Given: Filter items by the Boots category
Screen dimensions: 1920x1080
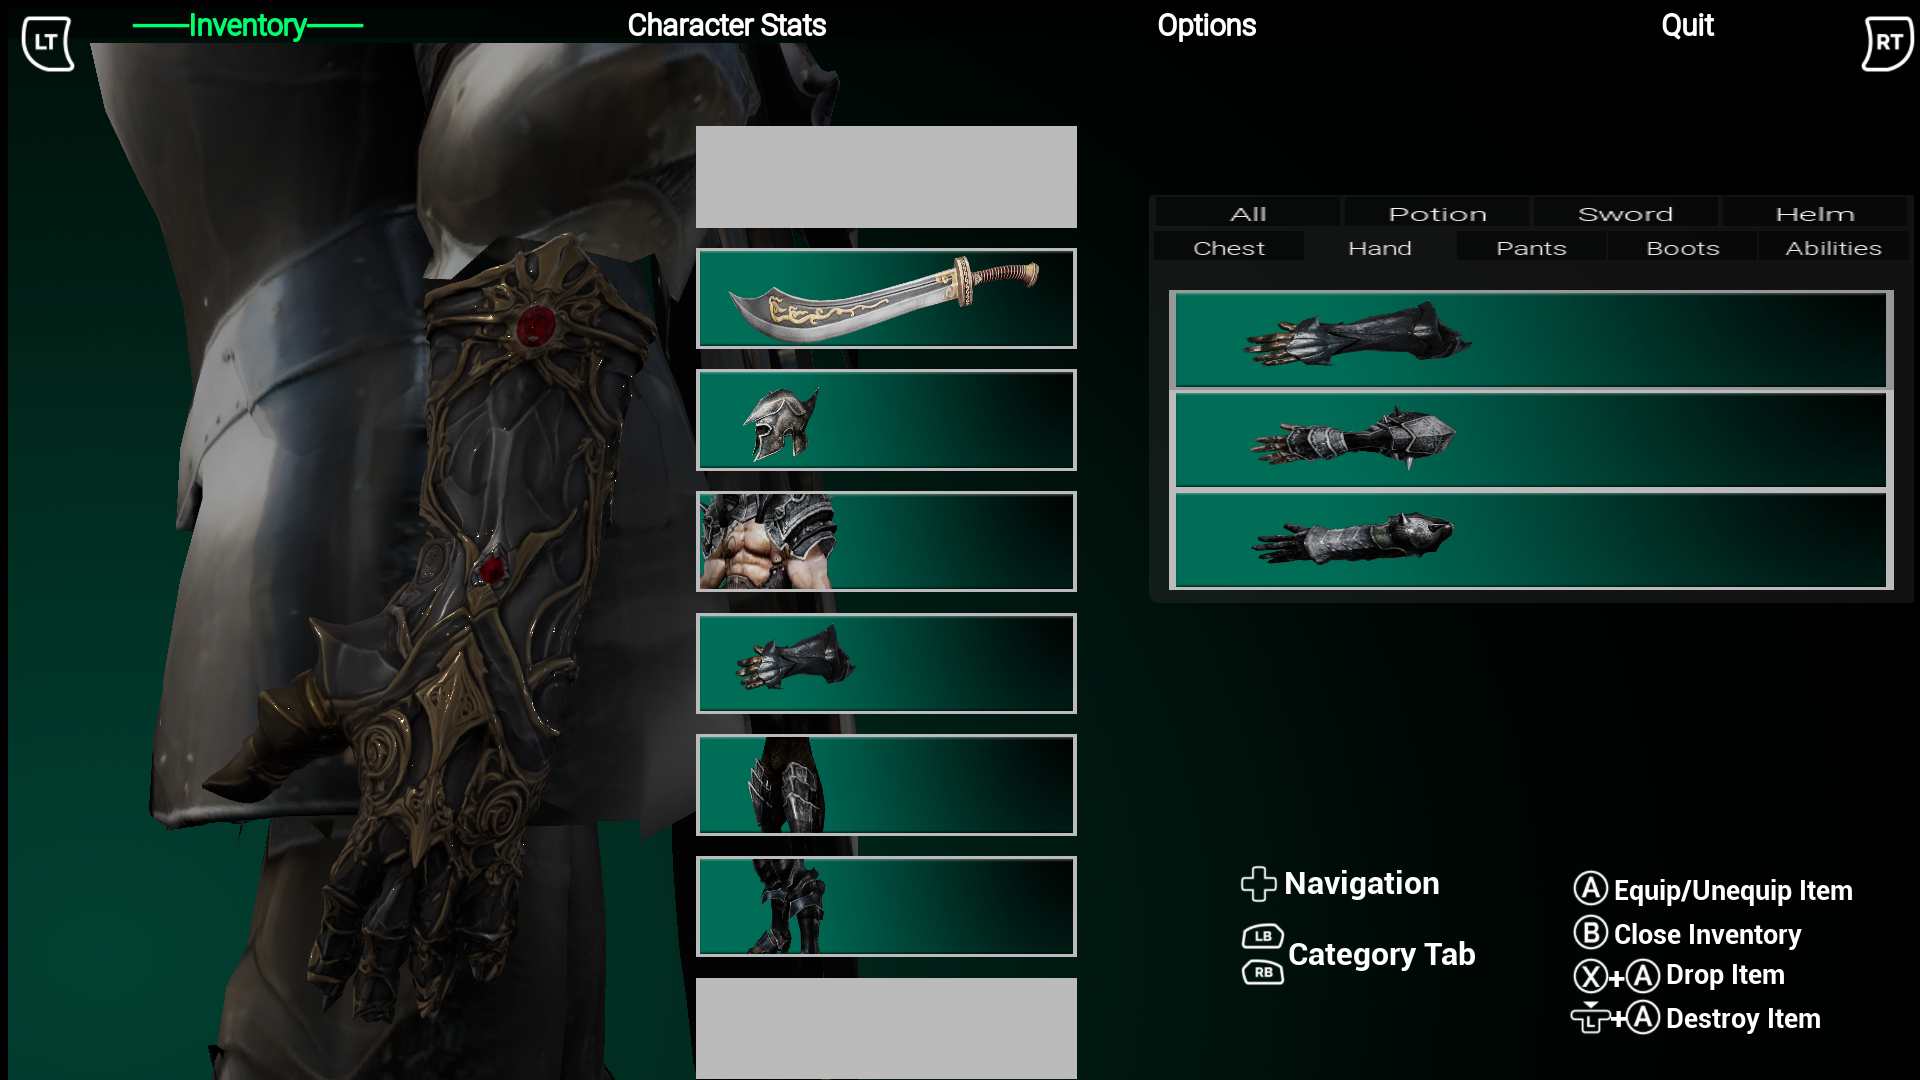Looking at the screenshot, I should [1682, 247].
